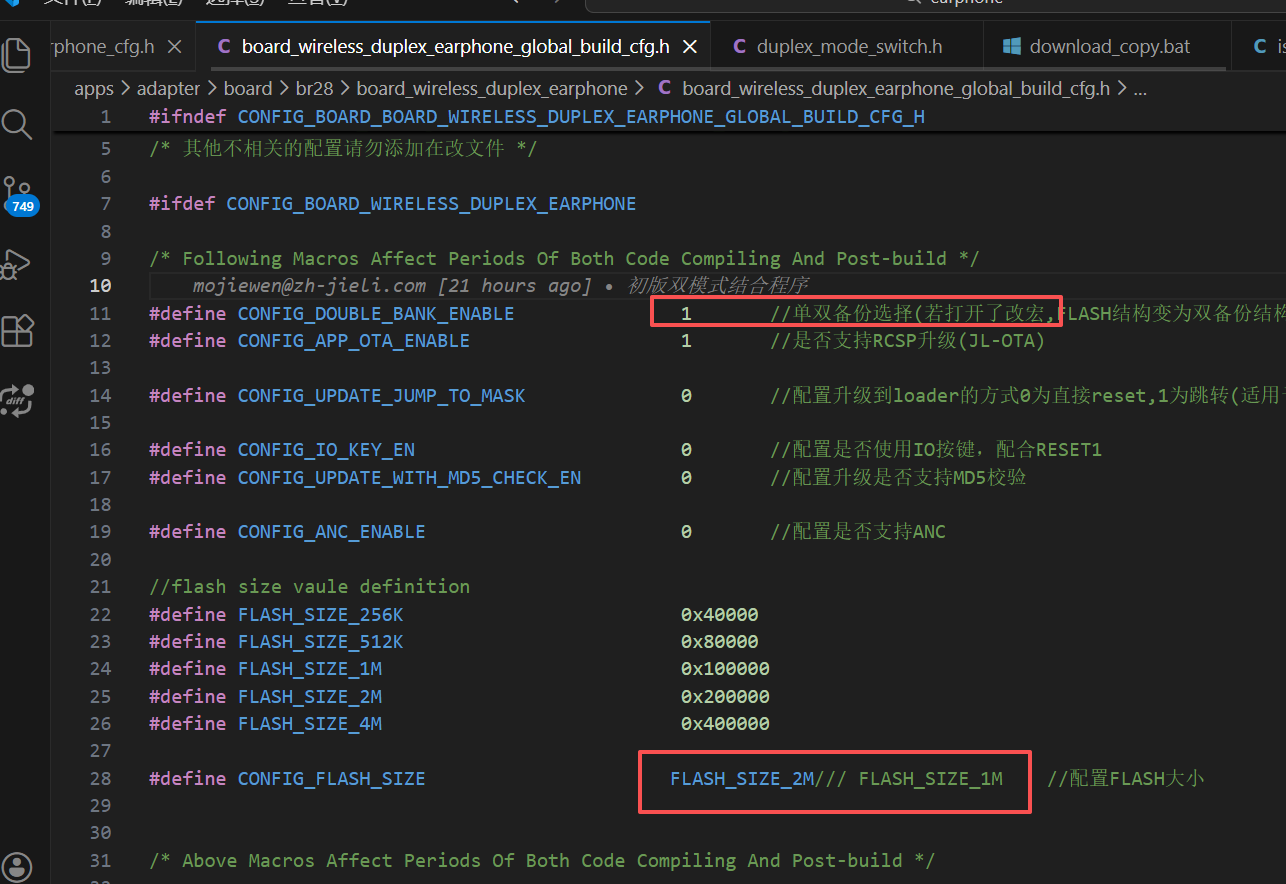Close the phone_cfg.h tab
1286x884 pixels.
175,46
